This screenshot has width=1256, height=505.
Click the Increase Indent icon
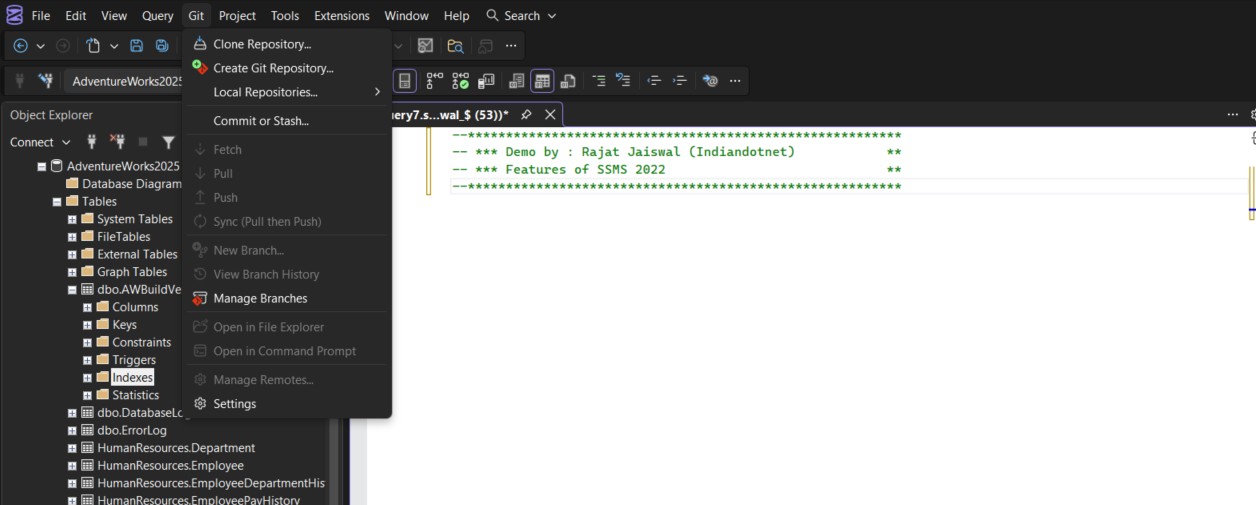(680, 81)
